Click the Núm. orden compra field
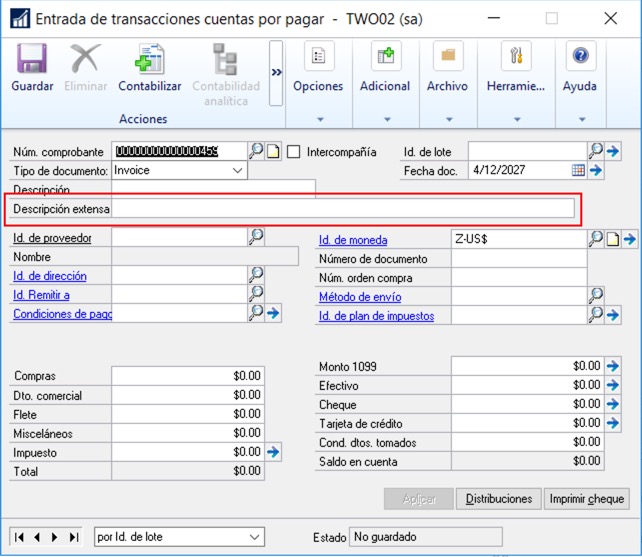Viewport: 642px width, 557px height. 519,278
